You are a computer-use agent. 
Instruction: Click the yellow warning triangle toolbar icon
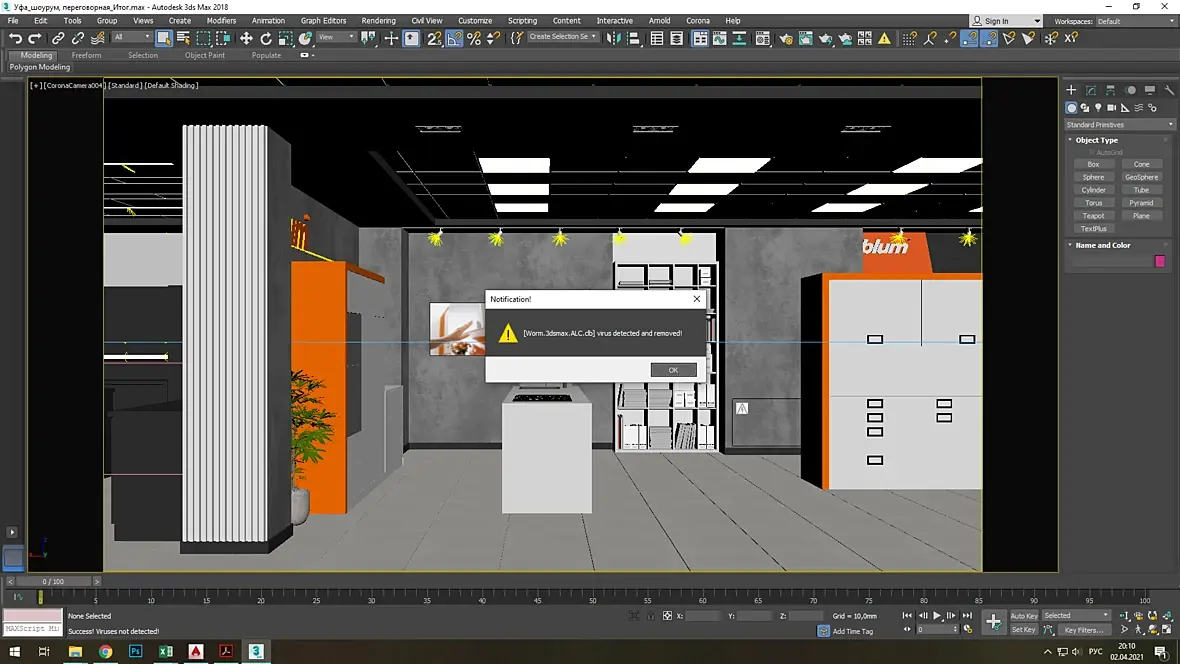884,38
